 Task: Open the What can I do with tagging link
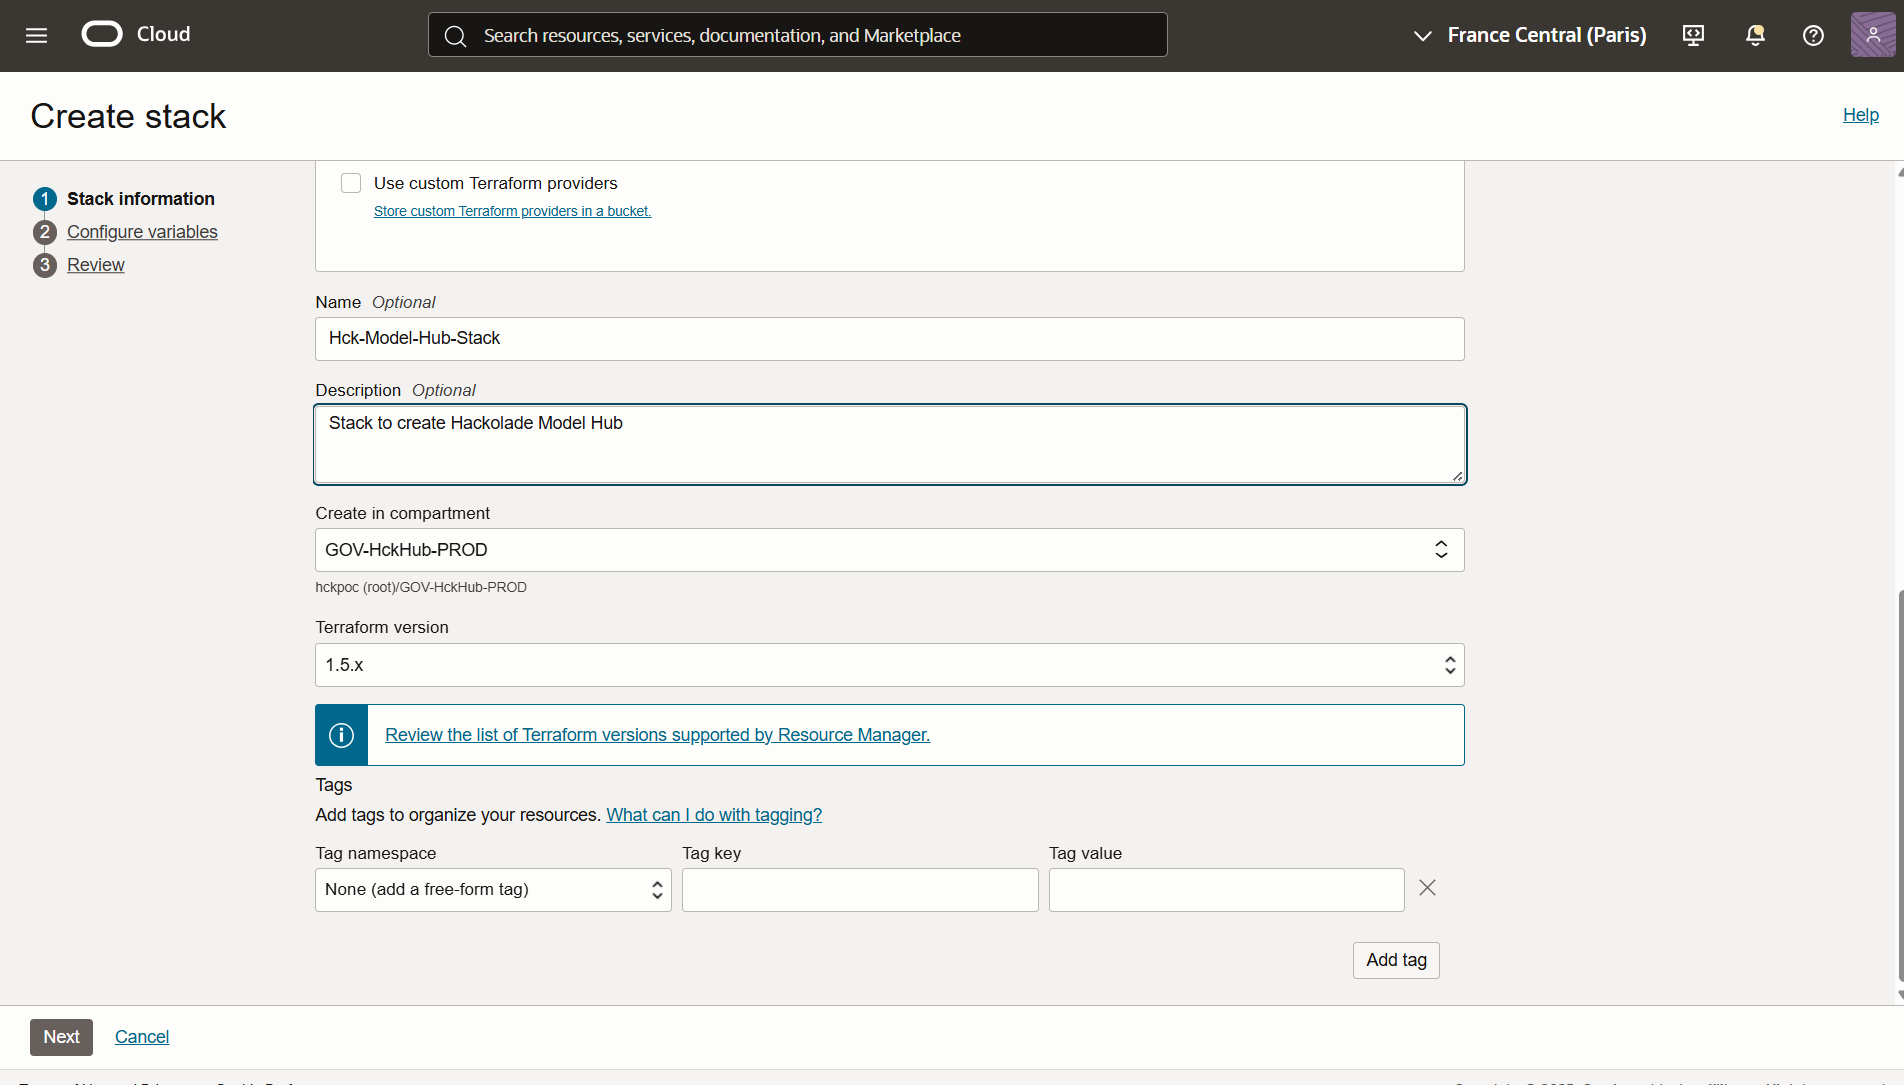pyautogui.click(x=713, y=815)
